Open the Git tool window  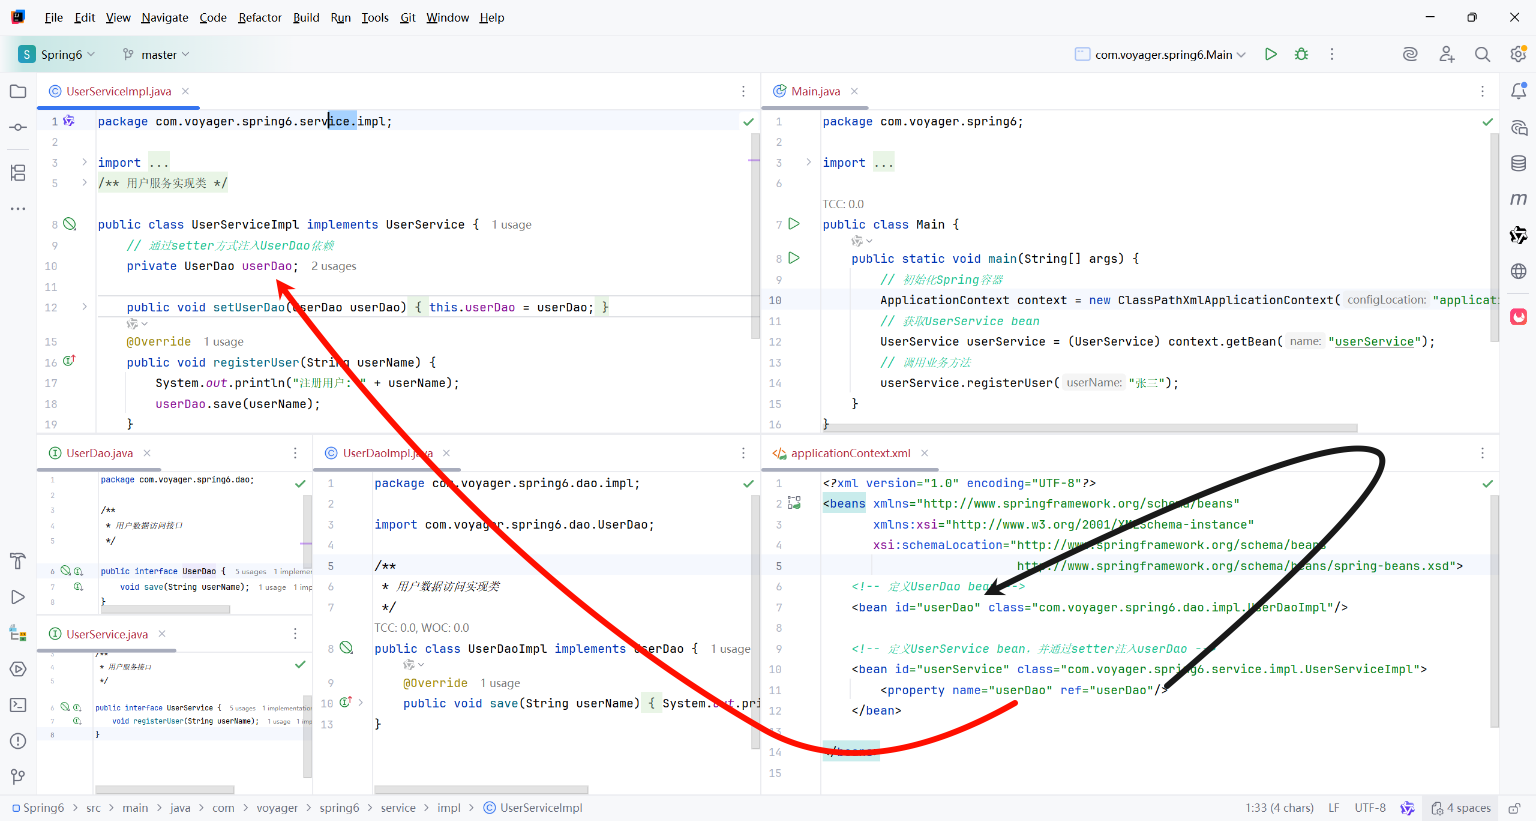(17, 777)
